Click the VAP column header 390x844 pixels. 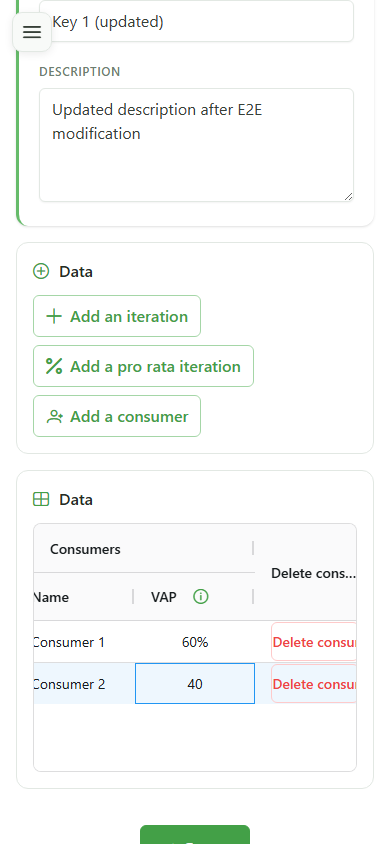[x=194, y=597]
